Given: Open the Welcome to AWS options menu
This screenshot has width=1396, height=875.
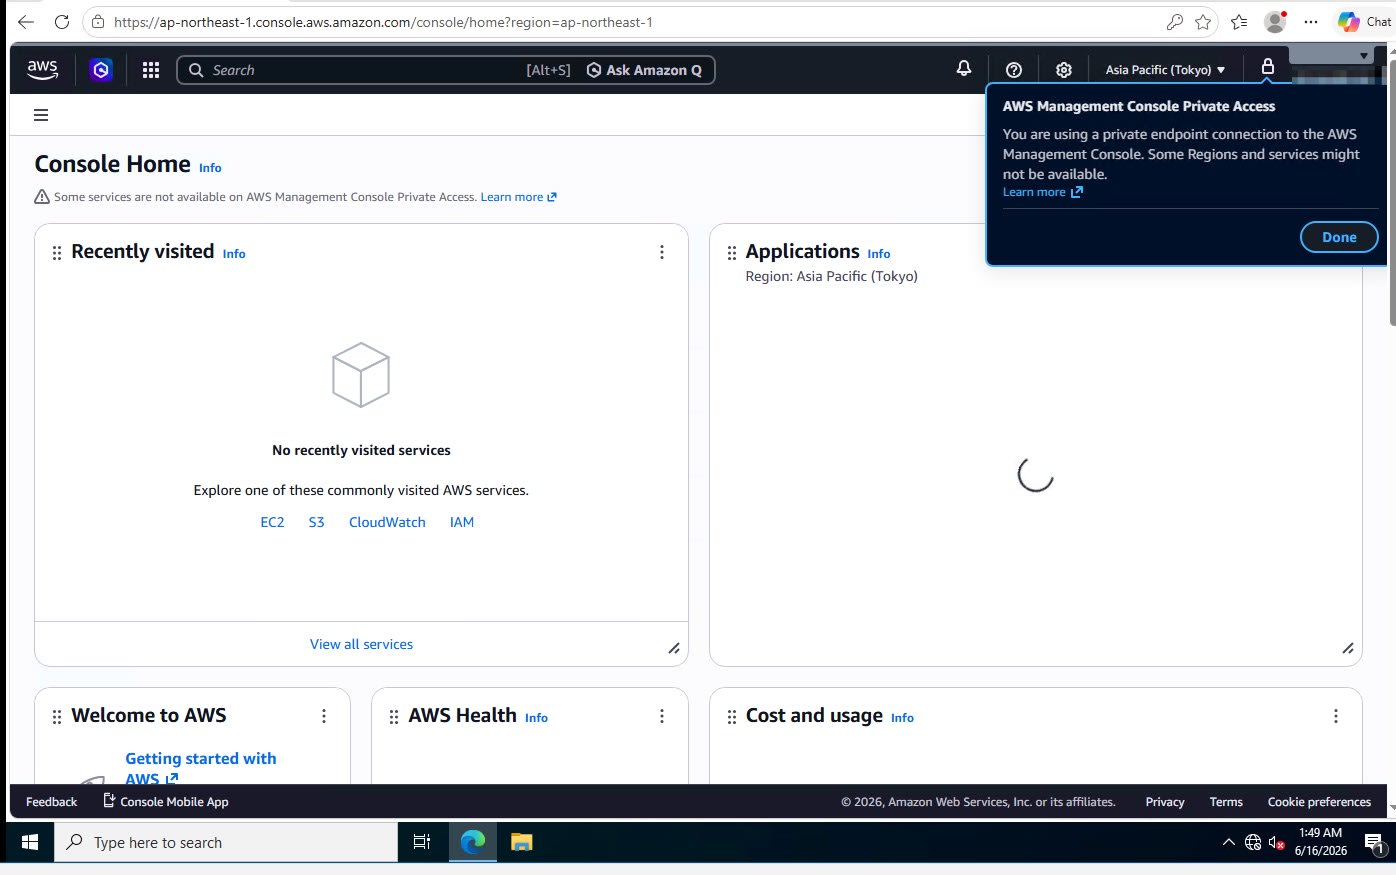Looking at the screenshot, I should click(x=324, y=716).
